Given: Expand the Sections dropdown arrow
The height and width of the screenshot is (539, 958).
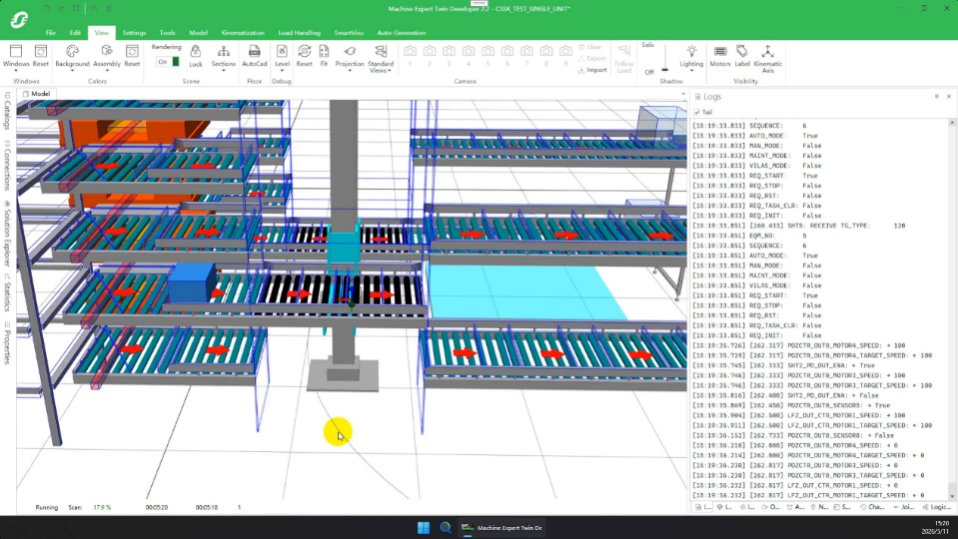Looking at the screenshot, I should [223, 70].
